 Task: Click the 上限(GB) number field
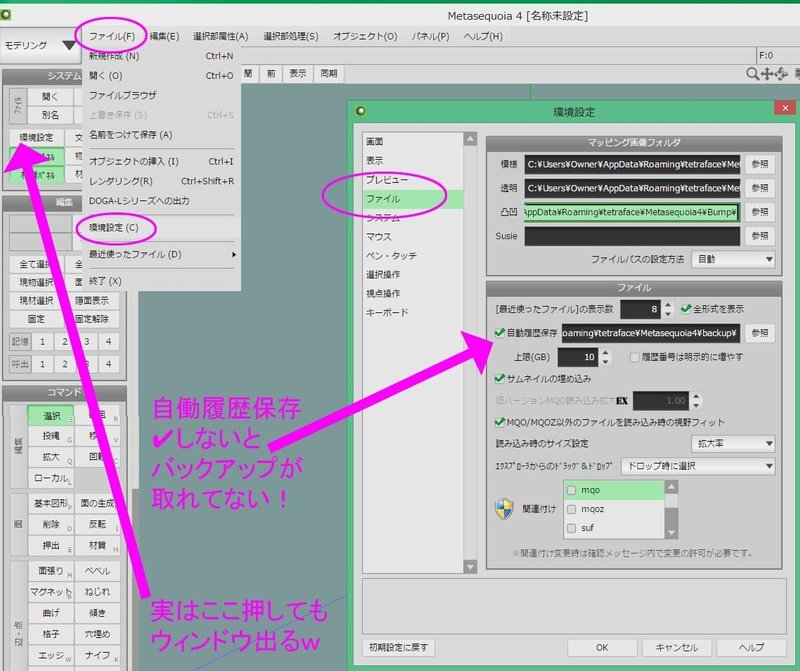[578, 357]
